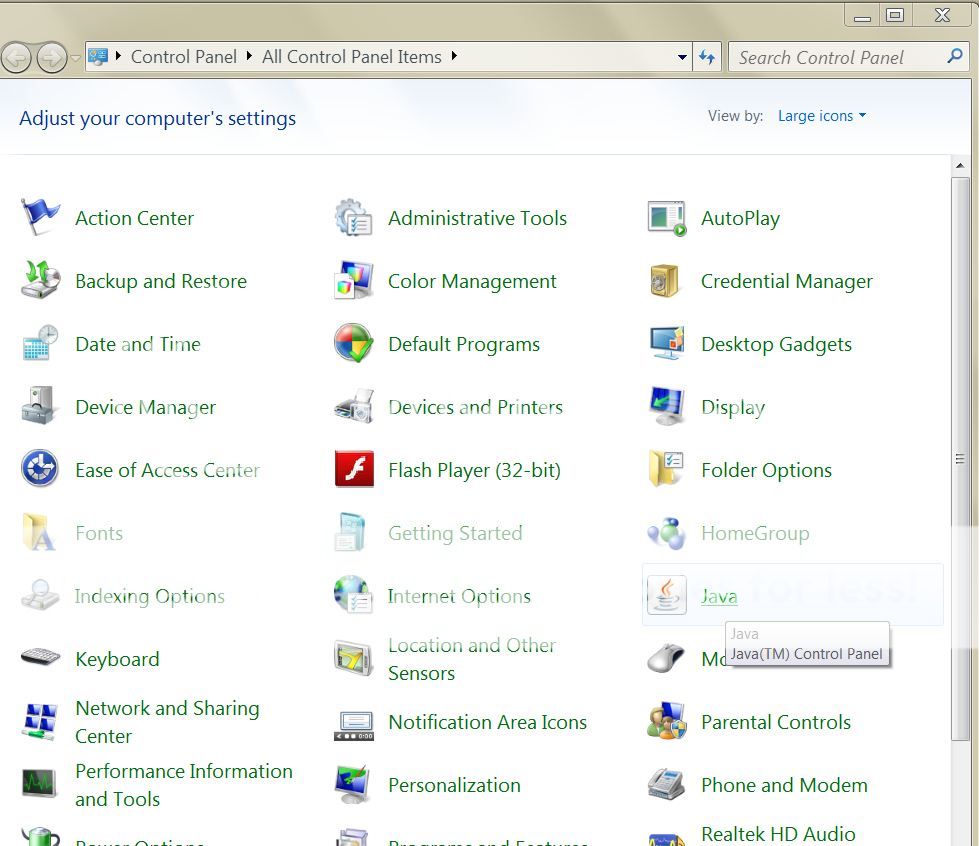979x846 pixels.
Task: Open the Internet Options globe icon
Action: pos(353,594)
